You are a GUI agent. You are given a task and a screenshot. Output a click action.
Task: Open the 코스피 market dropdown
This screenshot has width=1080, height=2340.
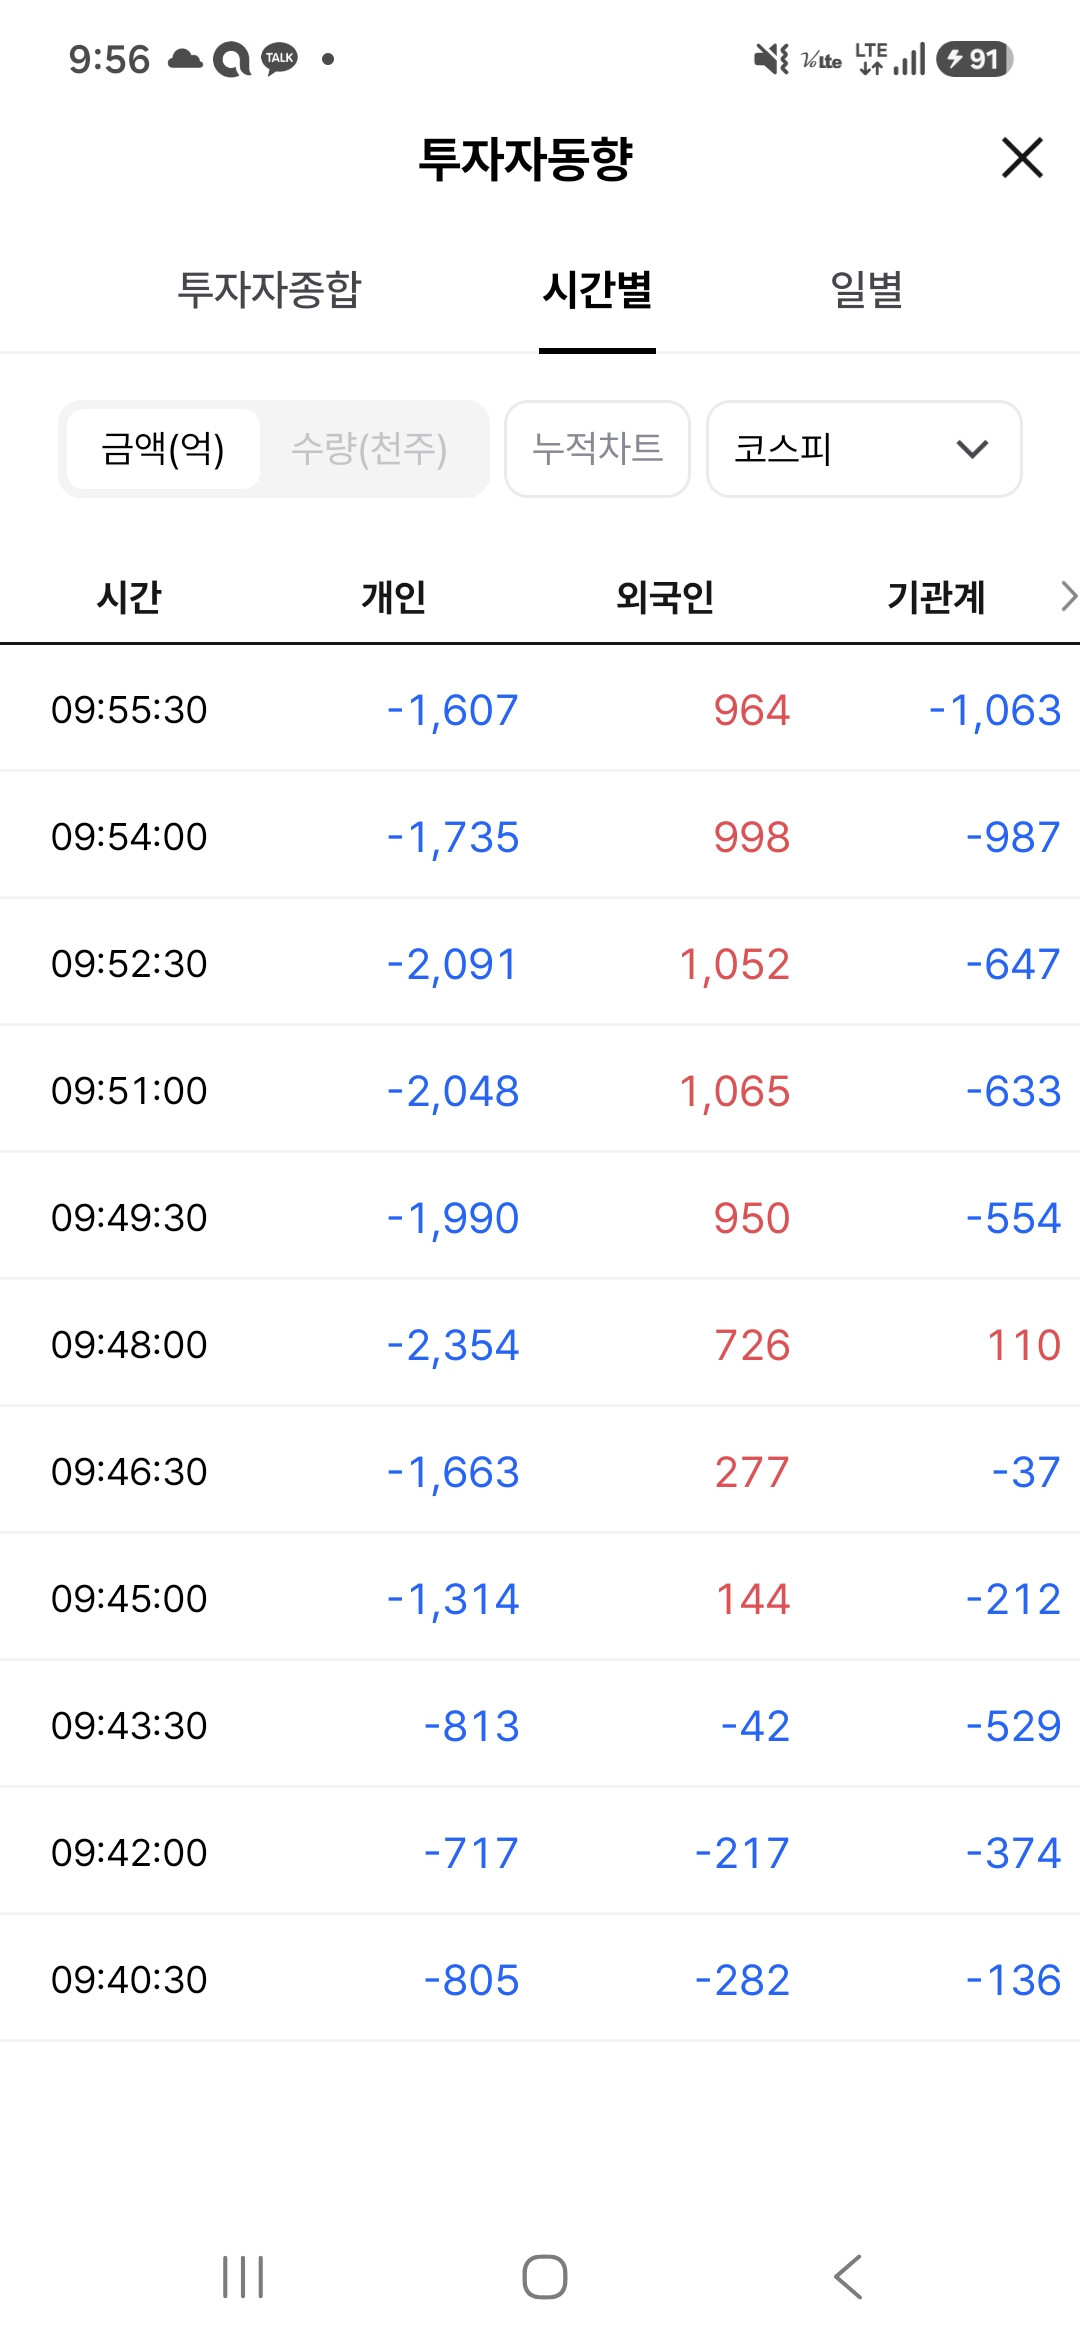tap(864, 449)
